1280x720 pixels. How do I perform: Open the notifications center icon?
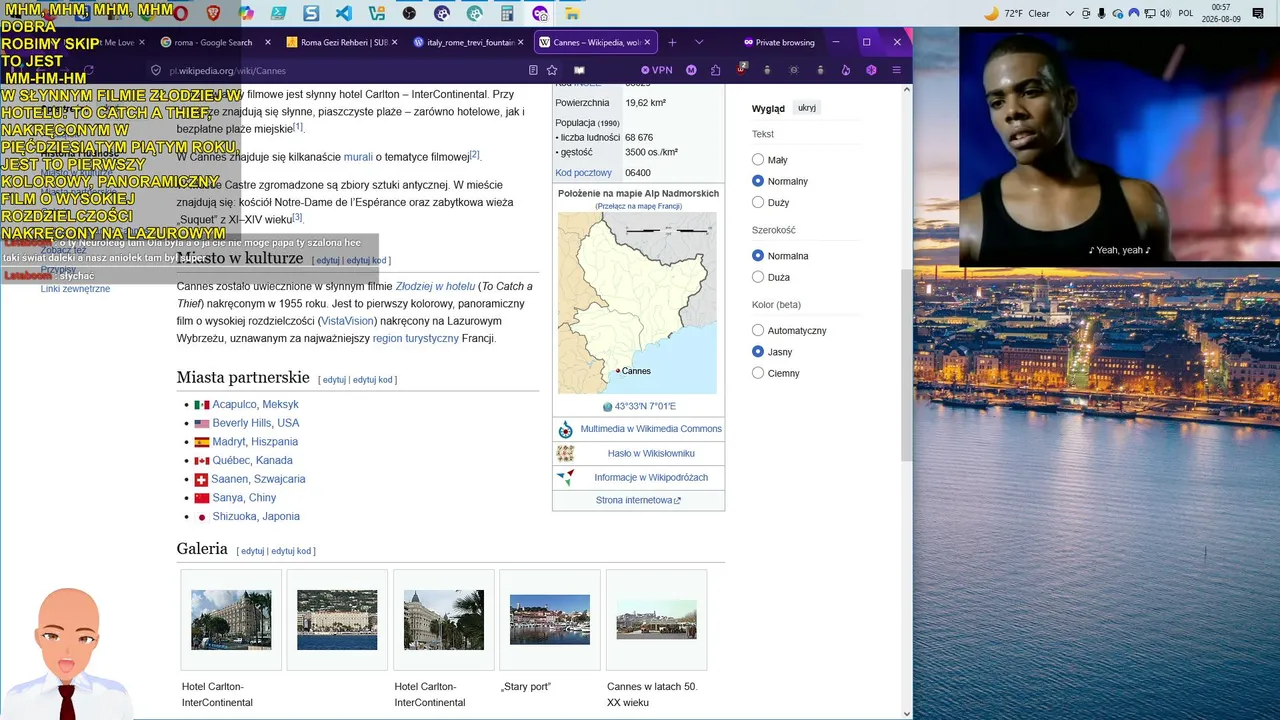pyautogui.click(x=1258, y=13)
